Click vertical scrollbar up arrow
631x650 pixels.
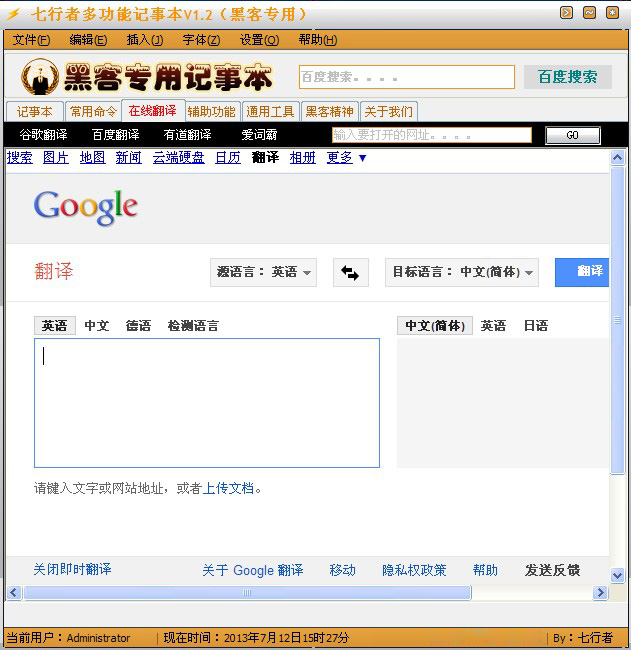pos(617,158)
